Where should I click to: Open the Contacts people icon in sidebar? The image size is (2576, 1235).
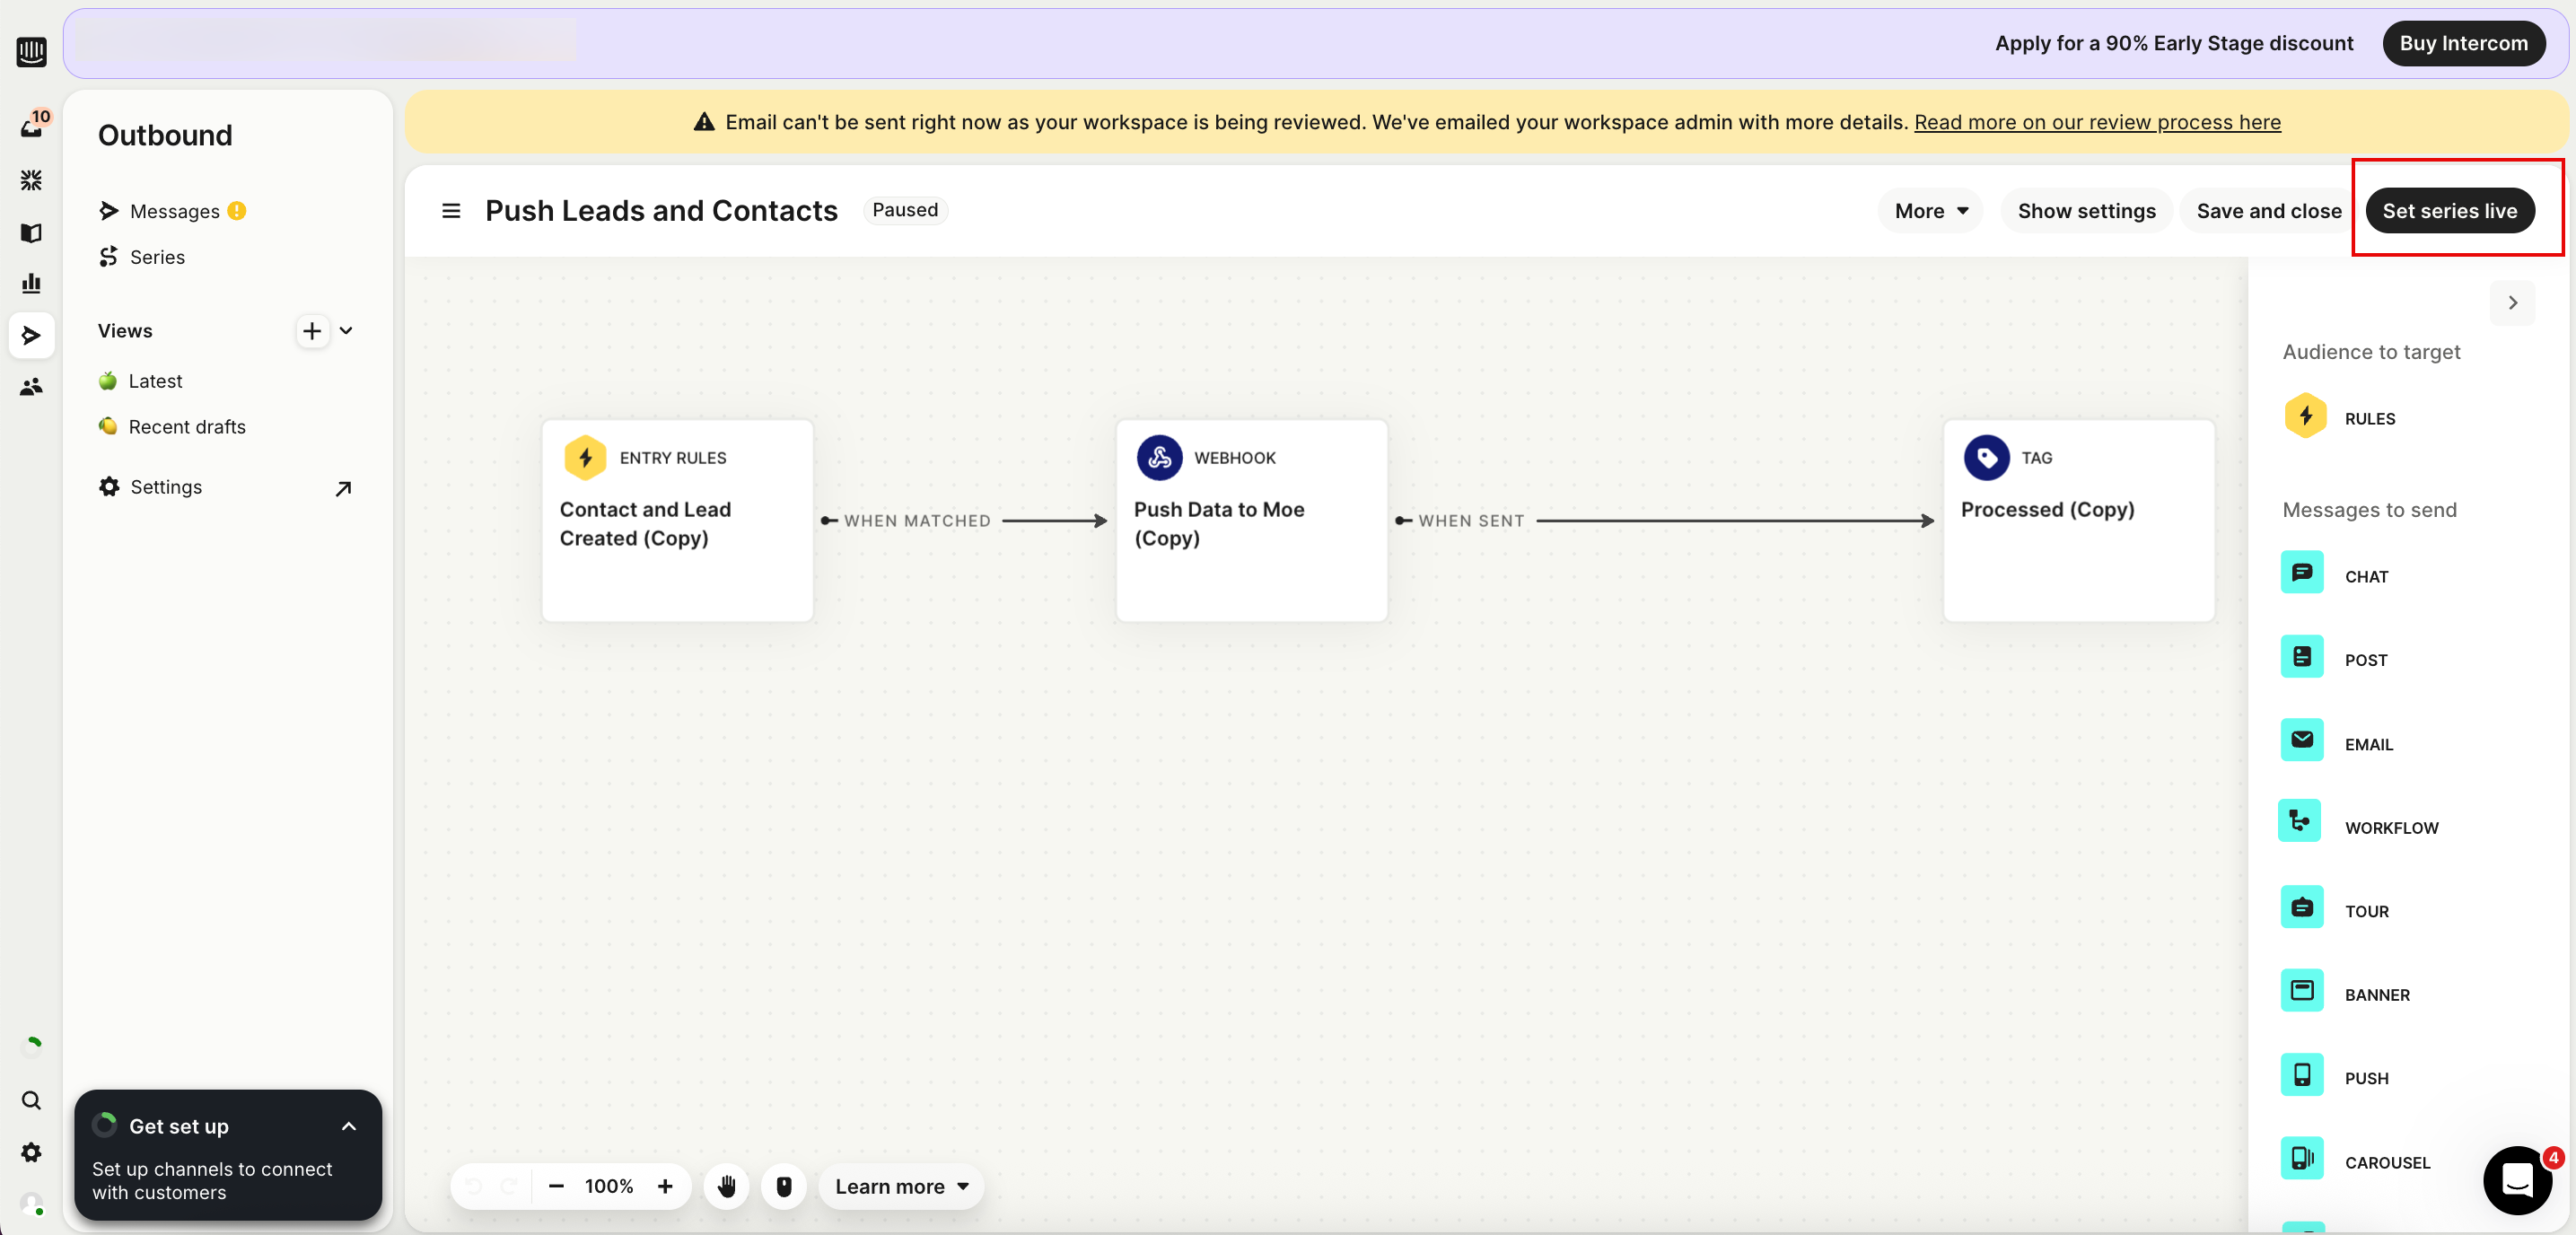tap(31, 386)
